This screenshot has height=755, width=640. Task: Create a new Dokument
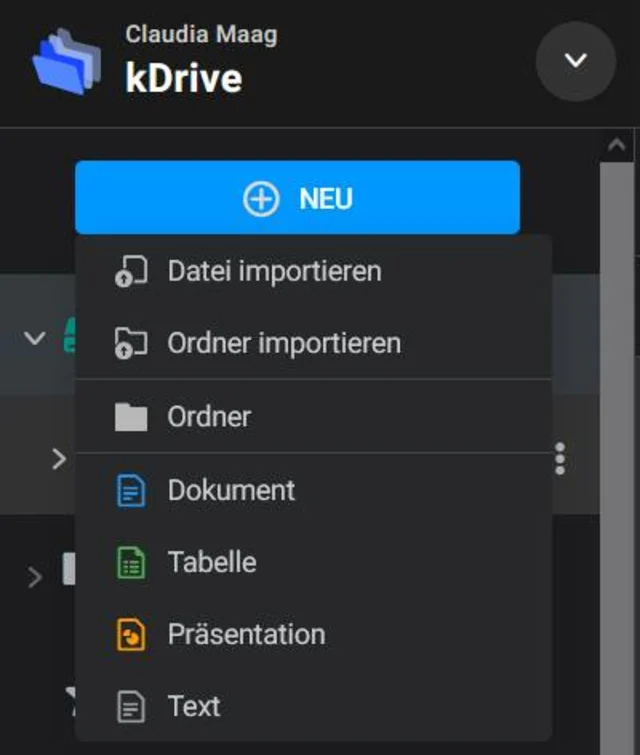click(x=313, y=490)
